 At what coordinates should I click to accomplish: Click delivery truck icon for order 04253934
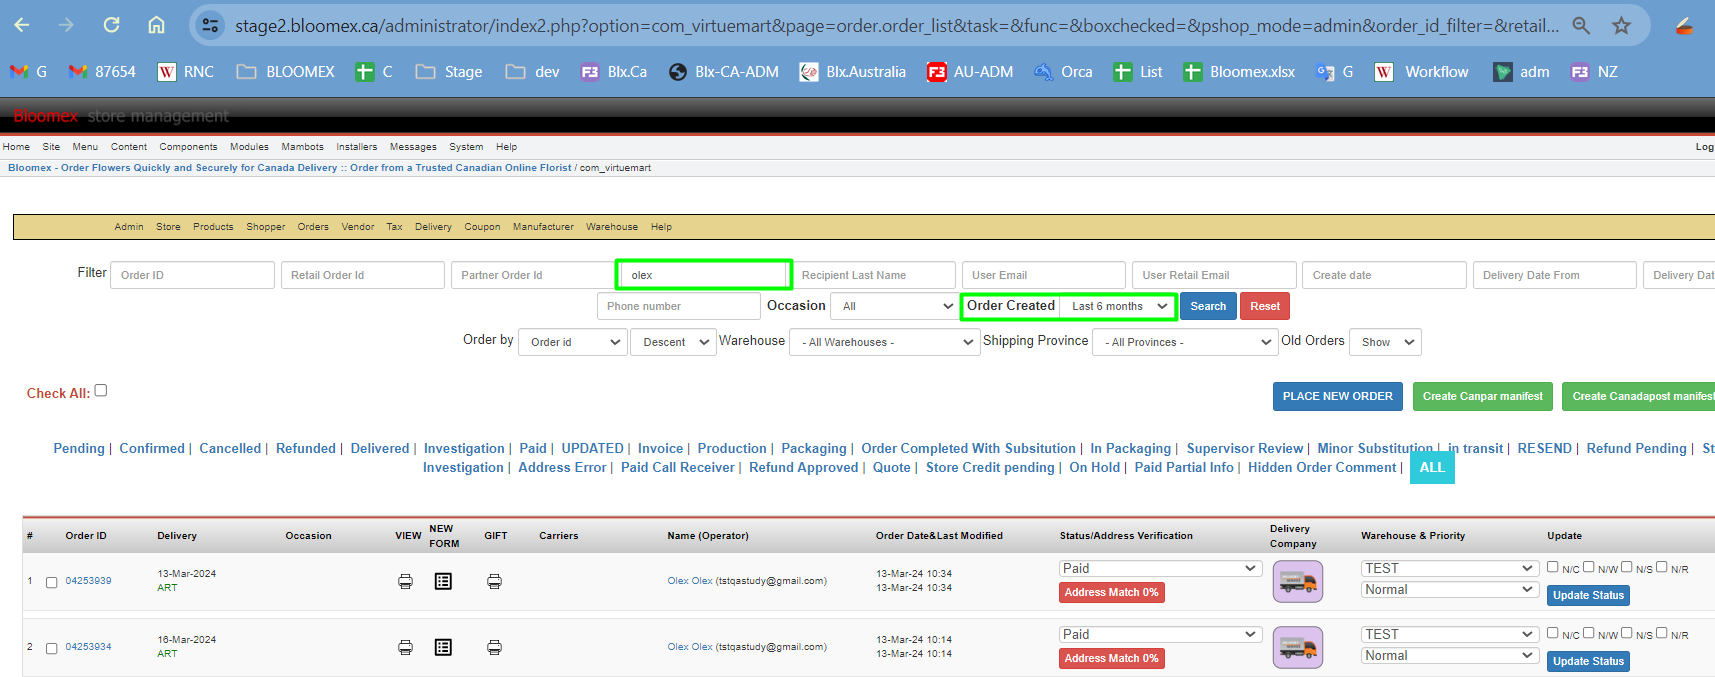pos(1297,647)
